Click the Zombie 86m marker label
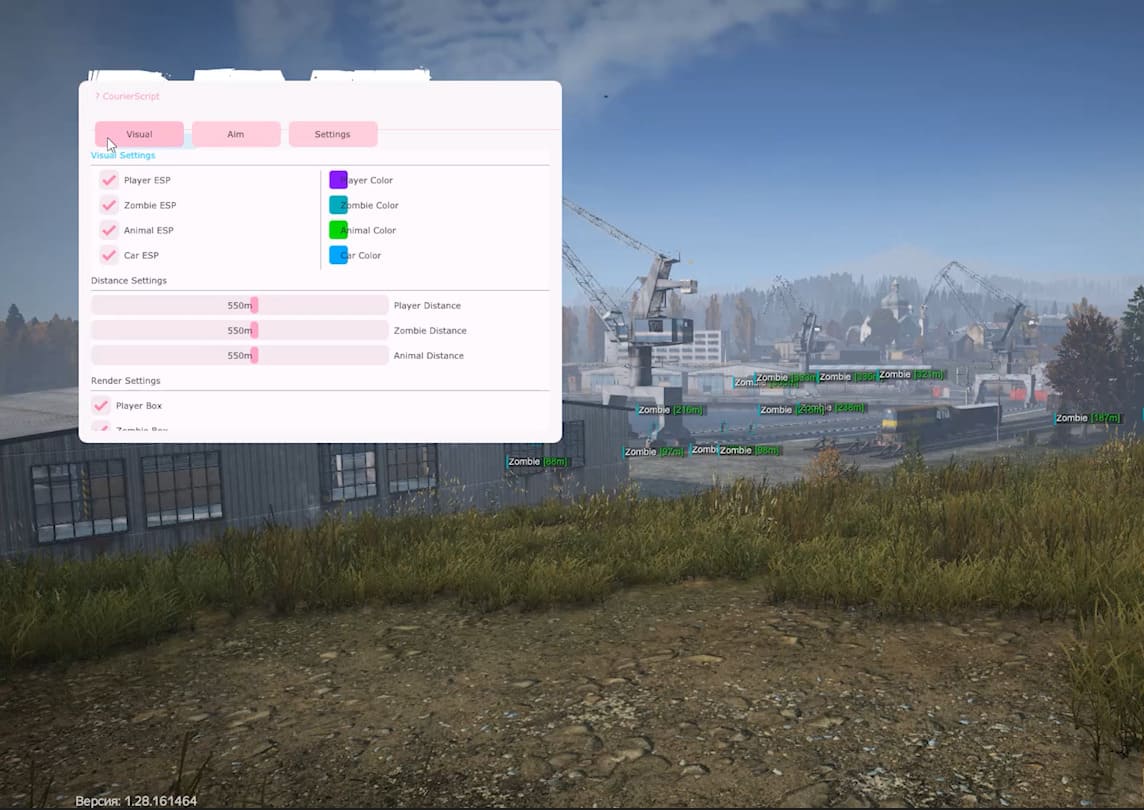The image size is (1144, 810). 537,462
